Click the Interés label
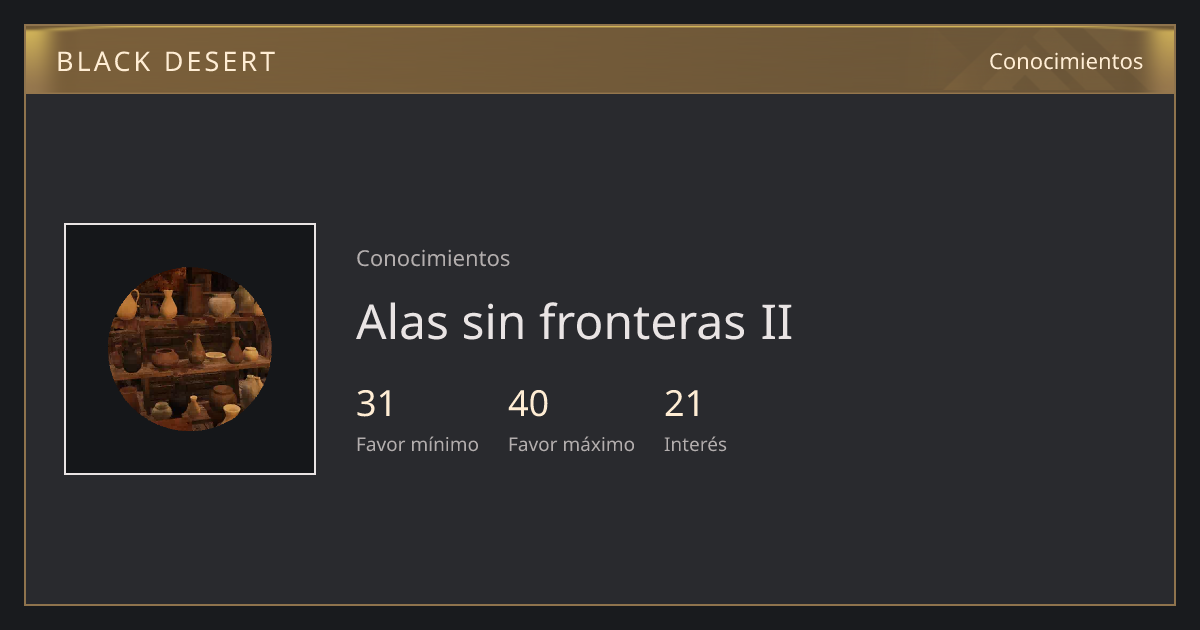1200x630 pixels. pos(695,444)
